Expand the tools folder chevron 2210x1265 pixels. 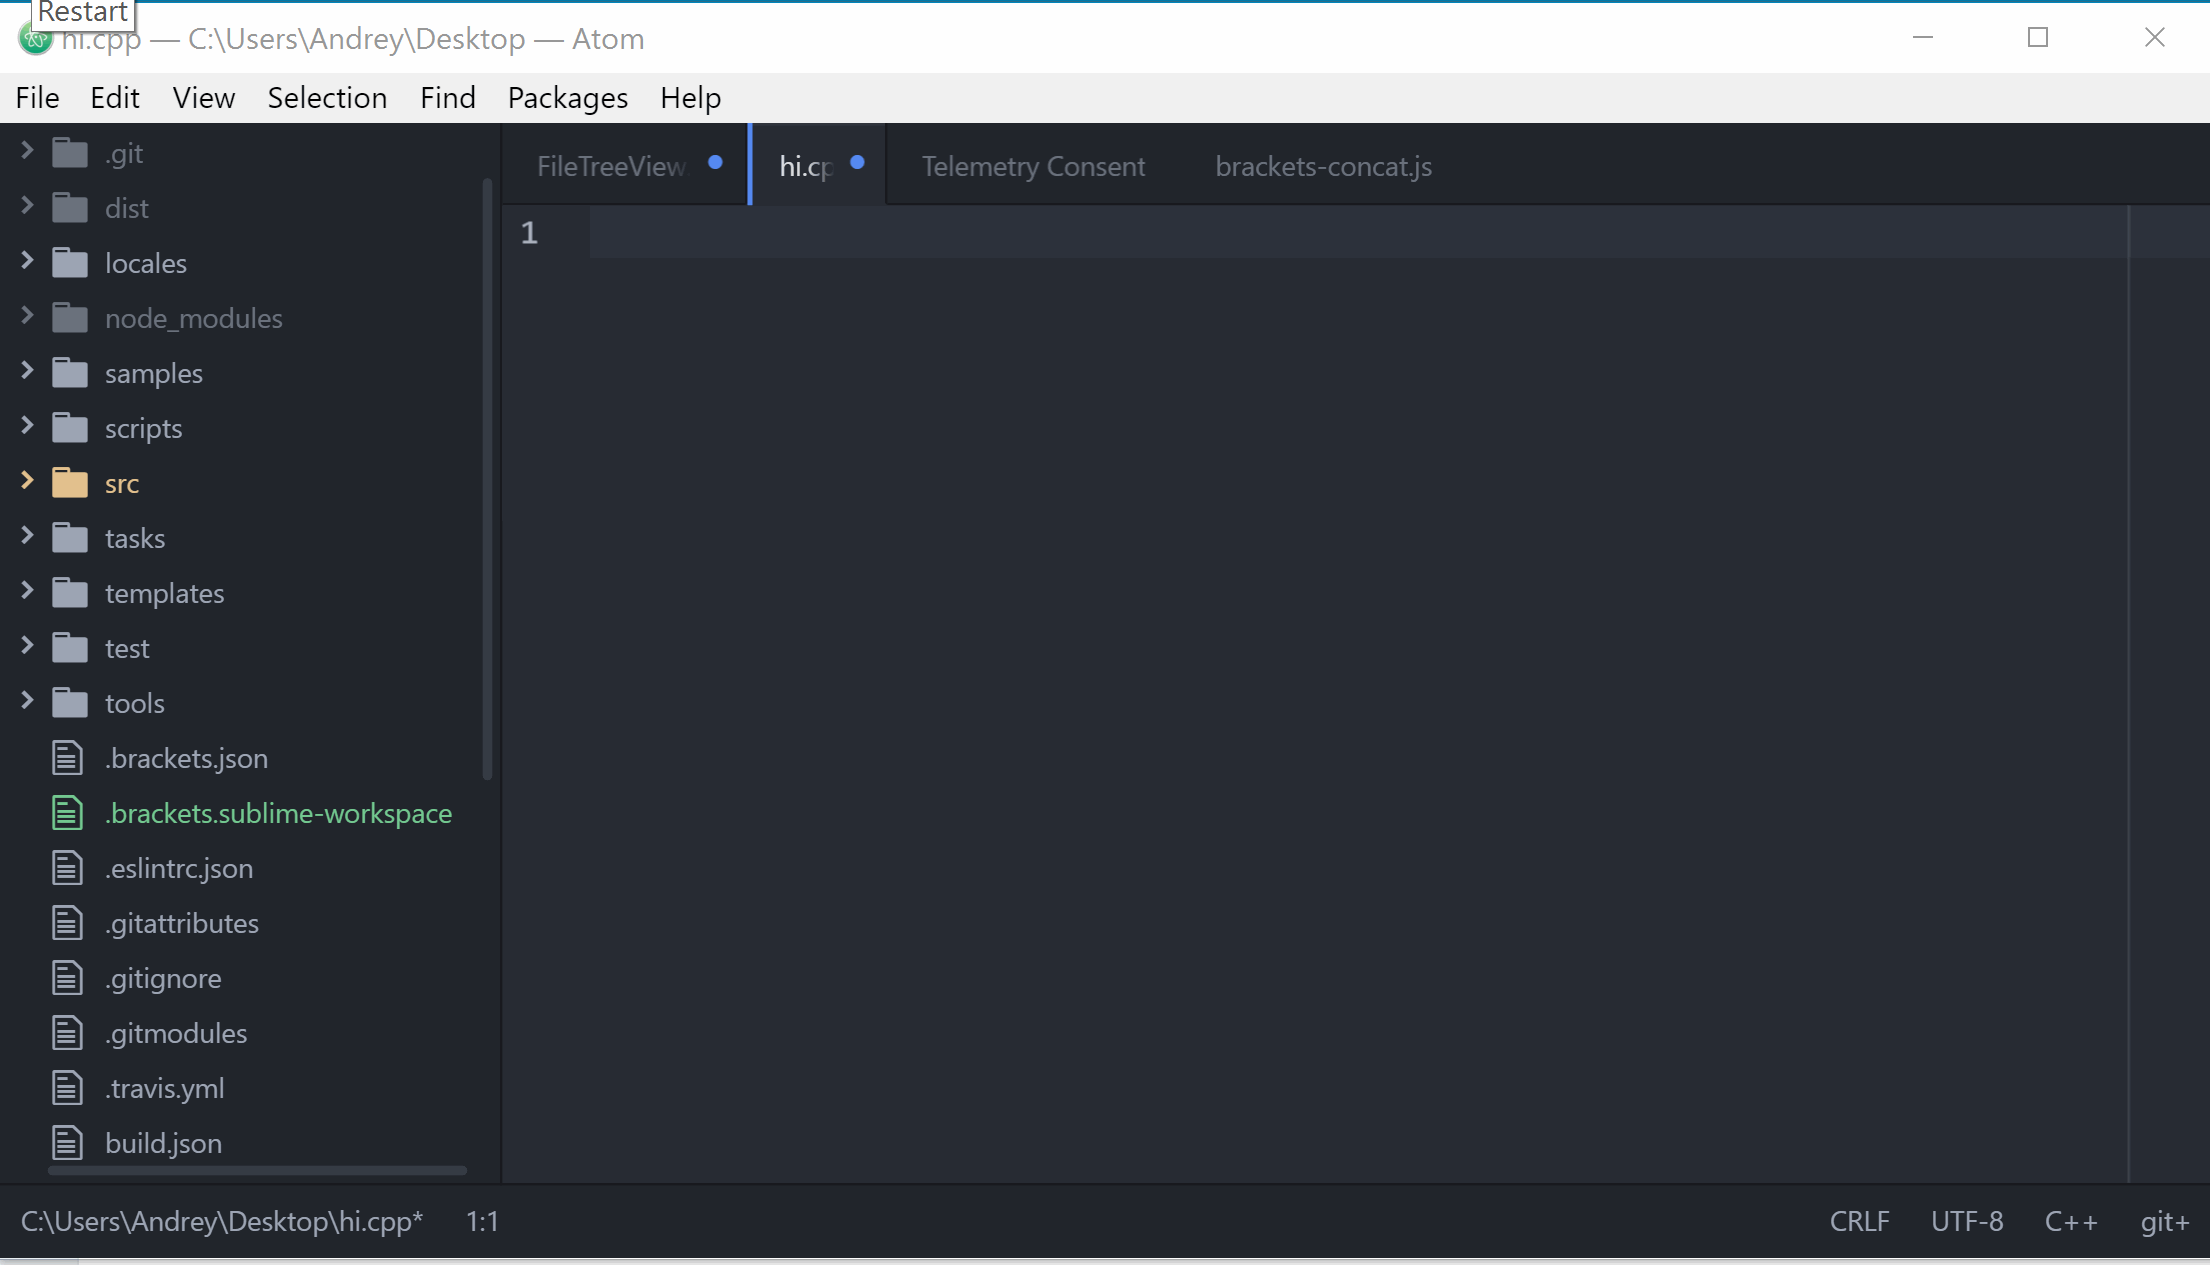click(x=27, y=701)
